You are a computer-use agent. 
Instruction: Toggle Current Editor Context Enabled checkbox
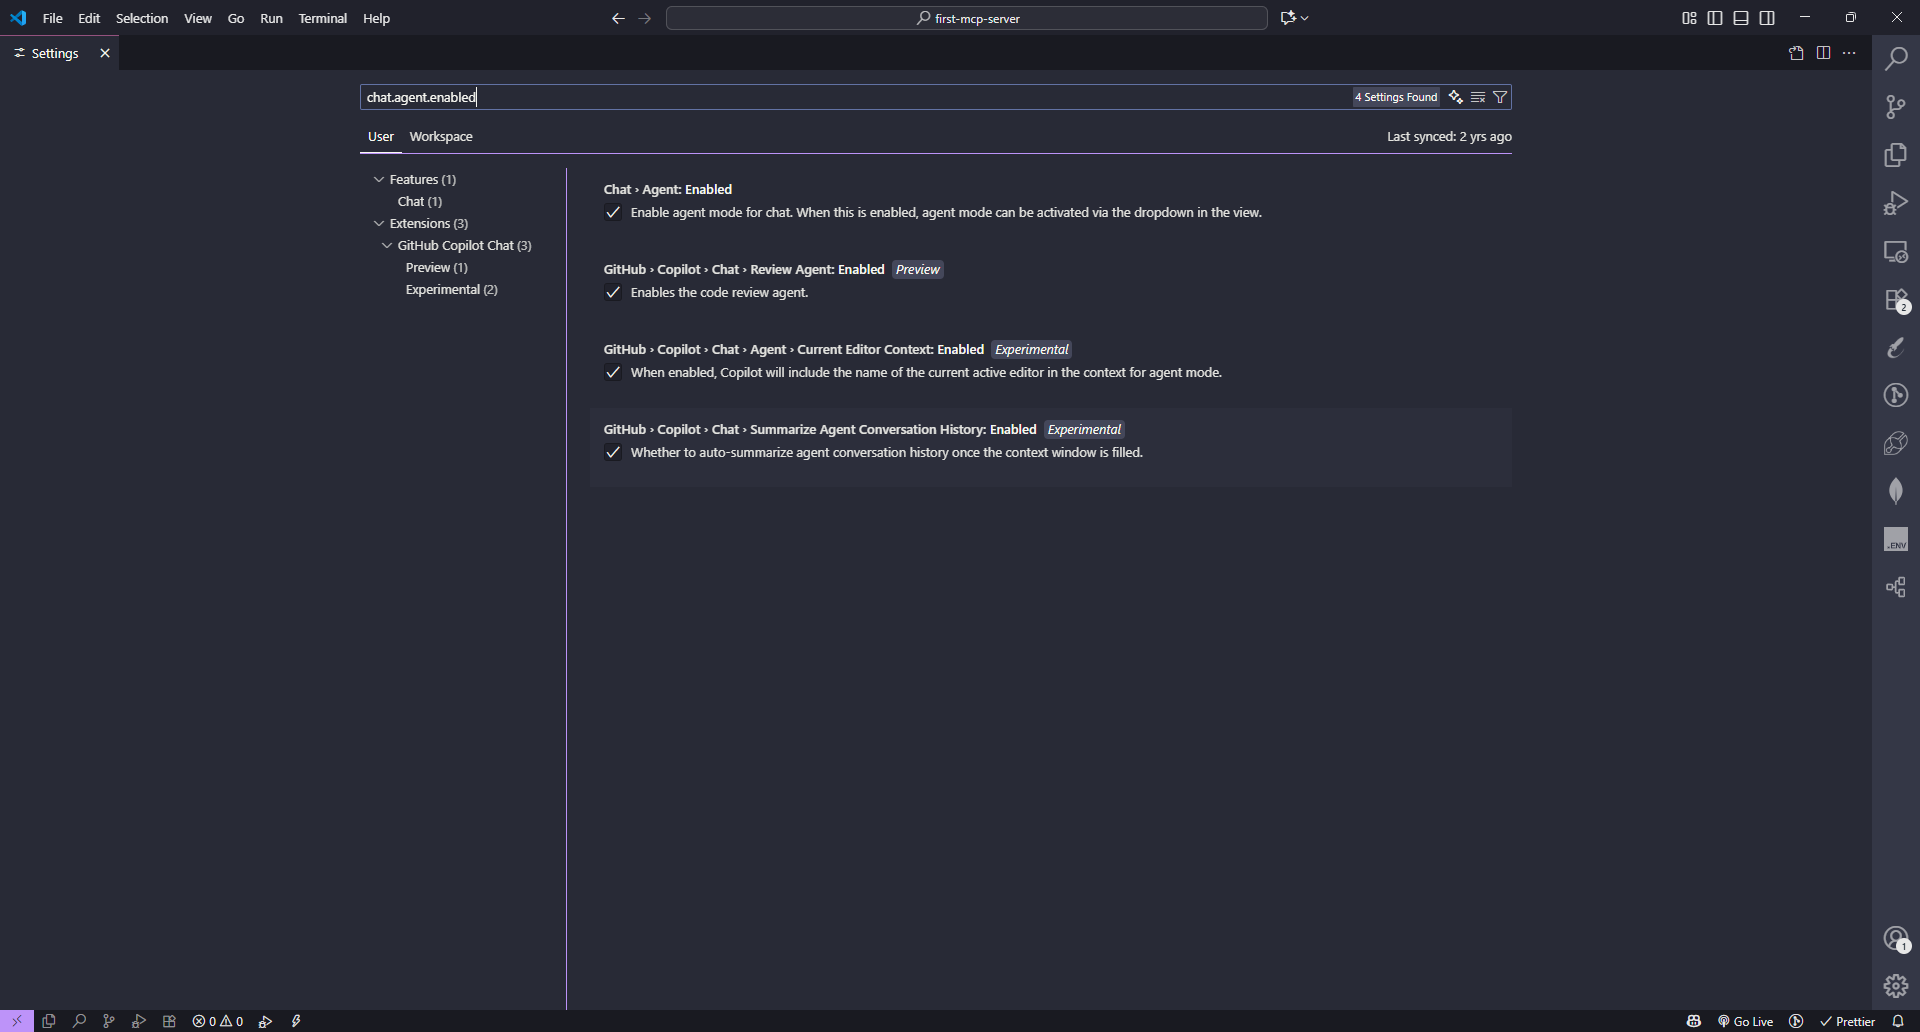(x=613, y=372)
